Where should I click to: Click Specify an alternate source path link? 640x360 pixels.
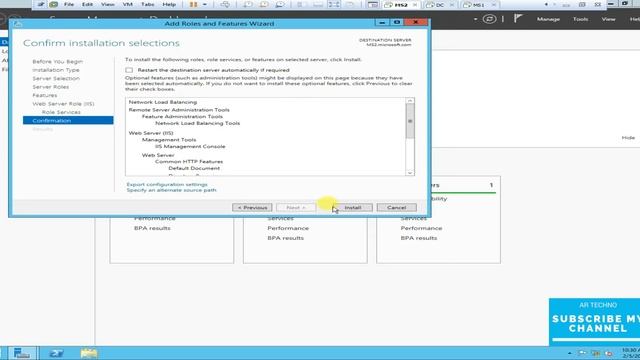[x=171, y=190]
